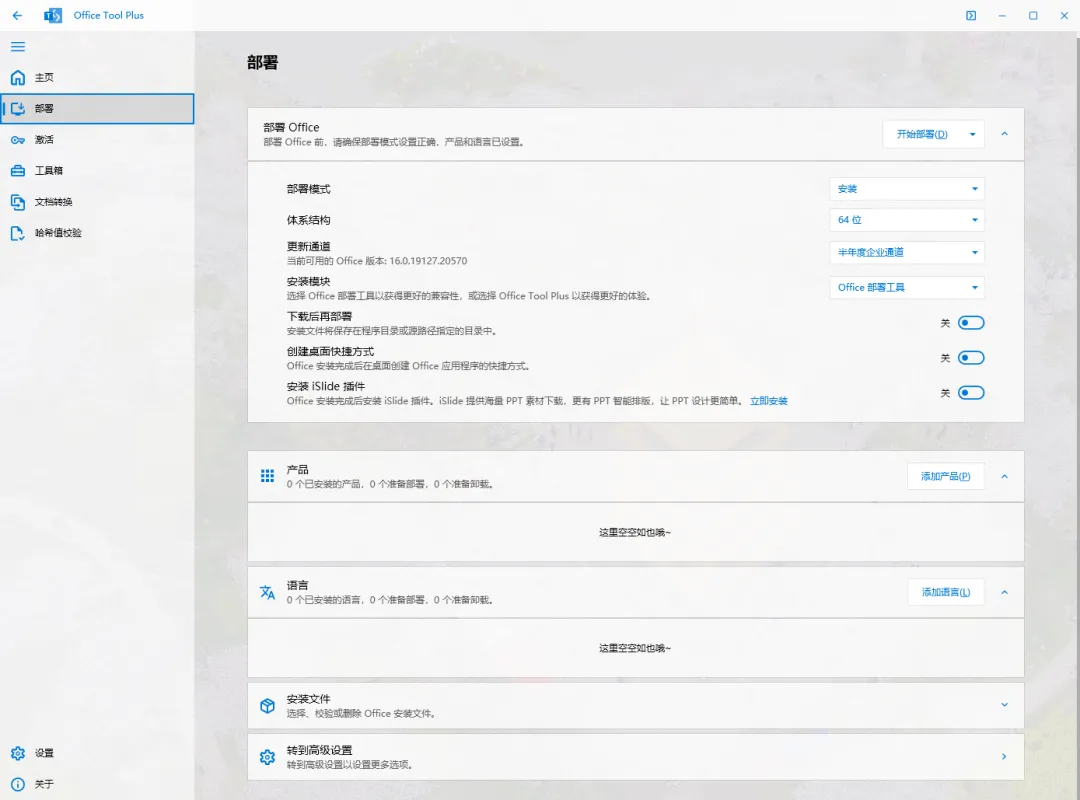Open the 工具箱 page
The height and width of the screenshot is (800, 1080).
tap(97, 170)
